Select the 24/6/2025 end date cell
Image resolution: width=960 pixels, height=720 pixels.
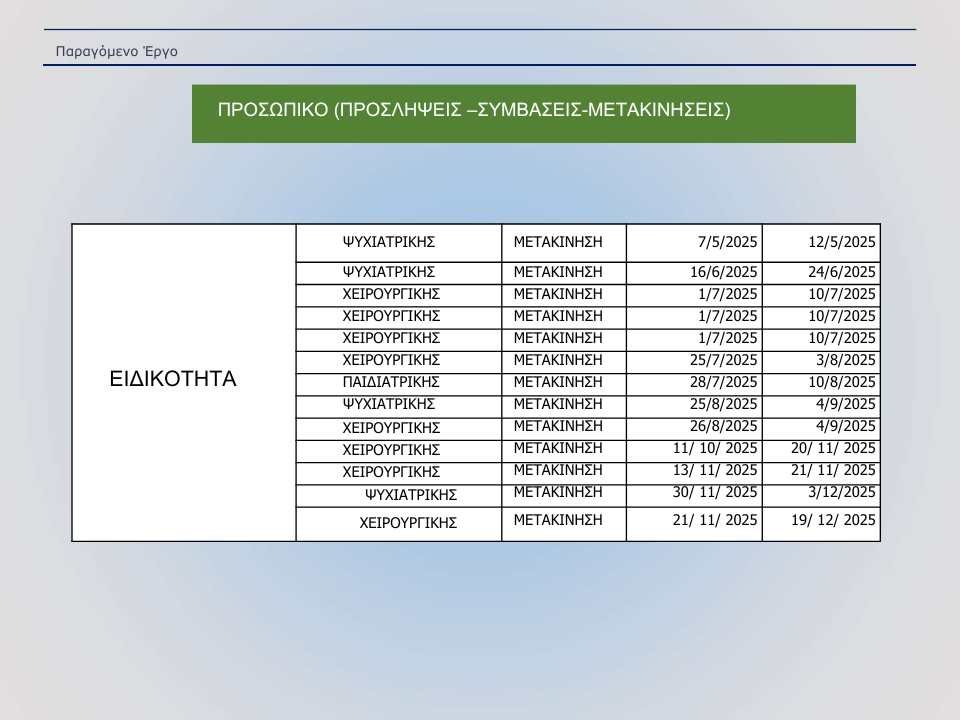point(821,272)
